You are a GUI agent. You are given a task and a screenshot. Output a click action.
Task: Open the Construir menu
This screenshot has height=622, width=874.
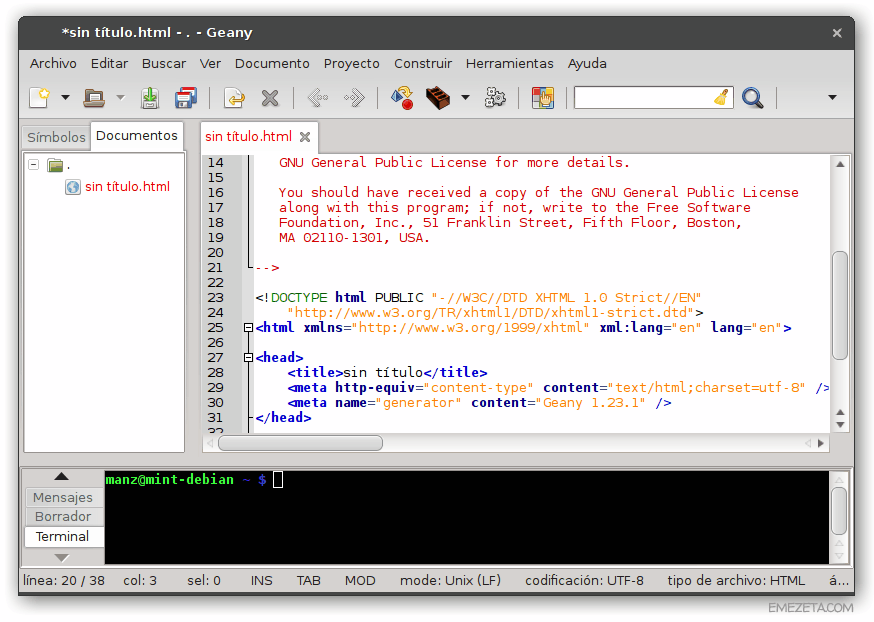(423, 64)
